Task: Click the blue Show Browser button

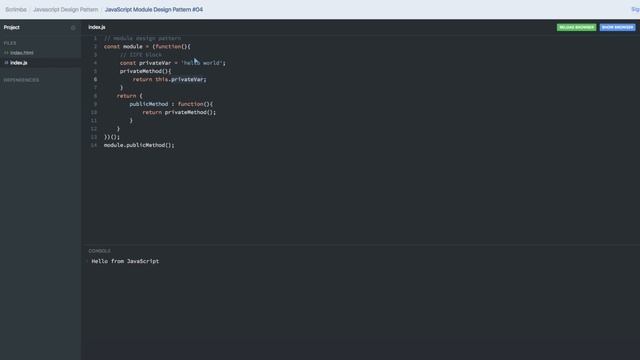Action: pyautogui.click(x=618, y=27)
